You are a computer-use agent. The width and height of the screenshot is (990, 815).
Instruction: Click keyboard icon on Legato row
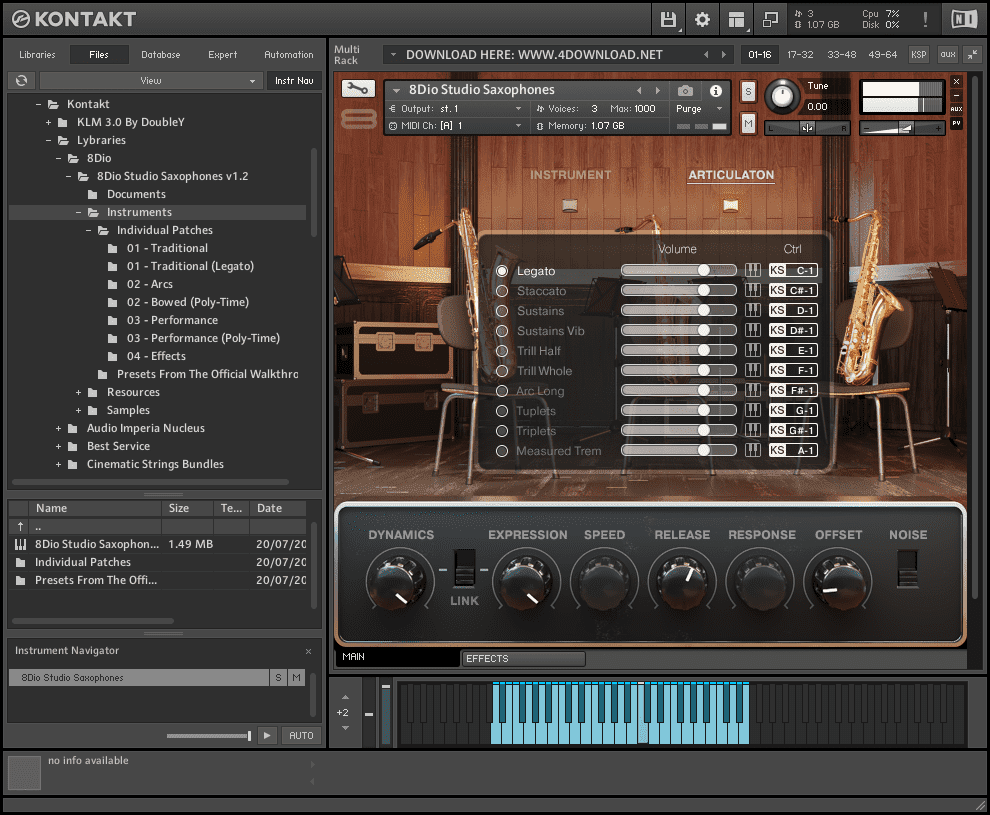click(753, 270)
